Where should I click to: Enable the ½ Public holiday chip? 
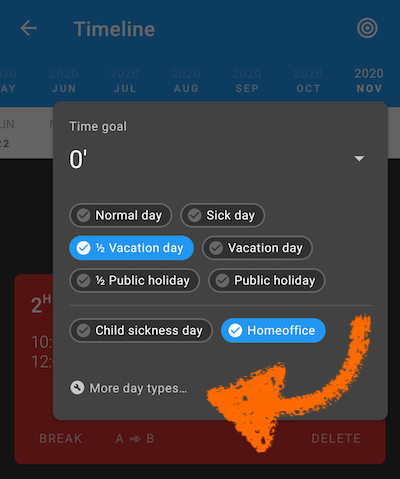tap(135, 281)
